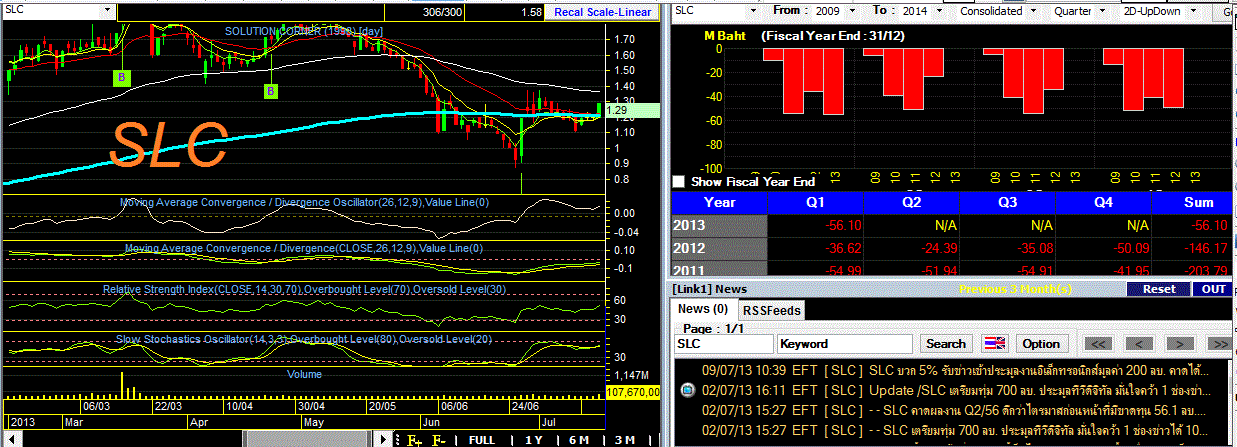Viewport: 1237px width, 447px height.
Task: Open the SLC Q2/56 forecast news item
Action: pos(955,411)
